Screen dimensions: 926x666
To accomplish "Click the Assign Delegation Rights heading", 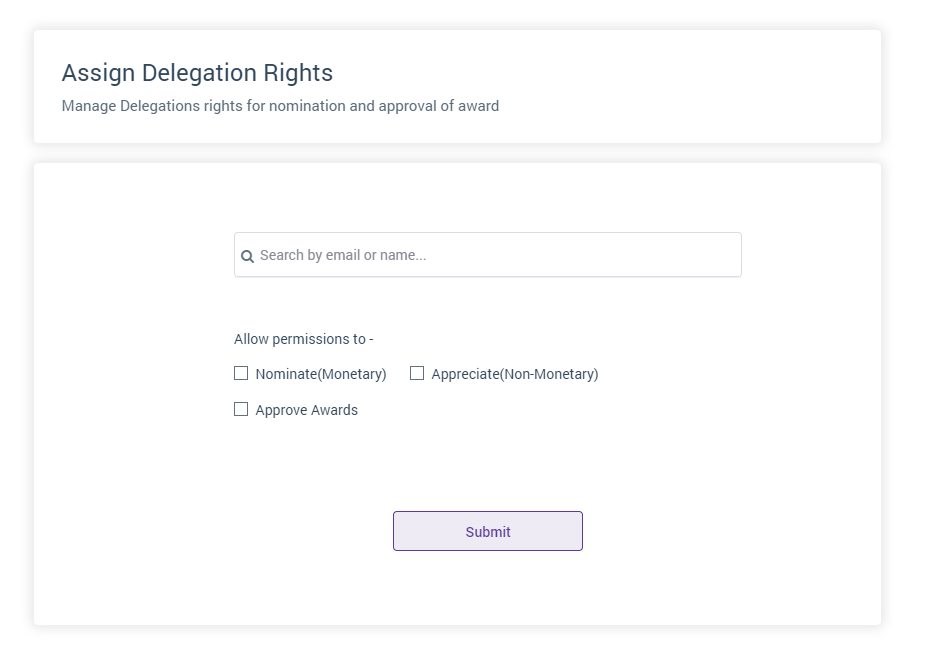I will coord(197,73).
